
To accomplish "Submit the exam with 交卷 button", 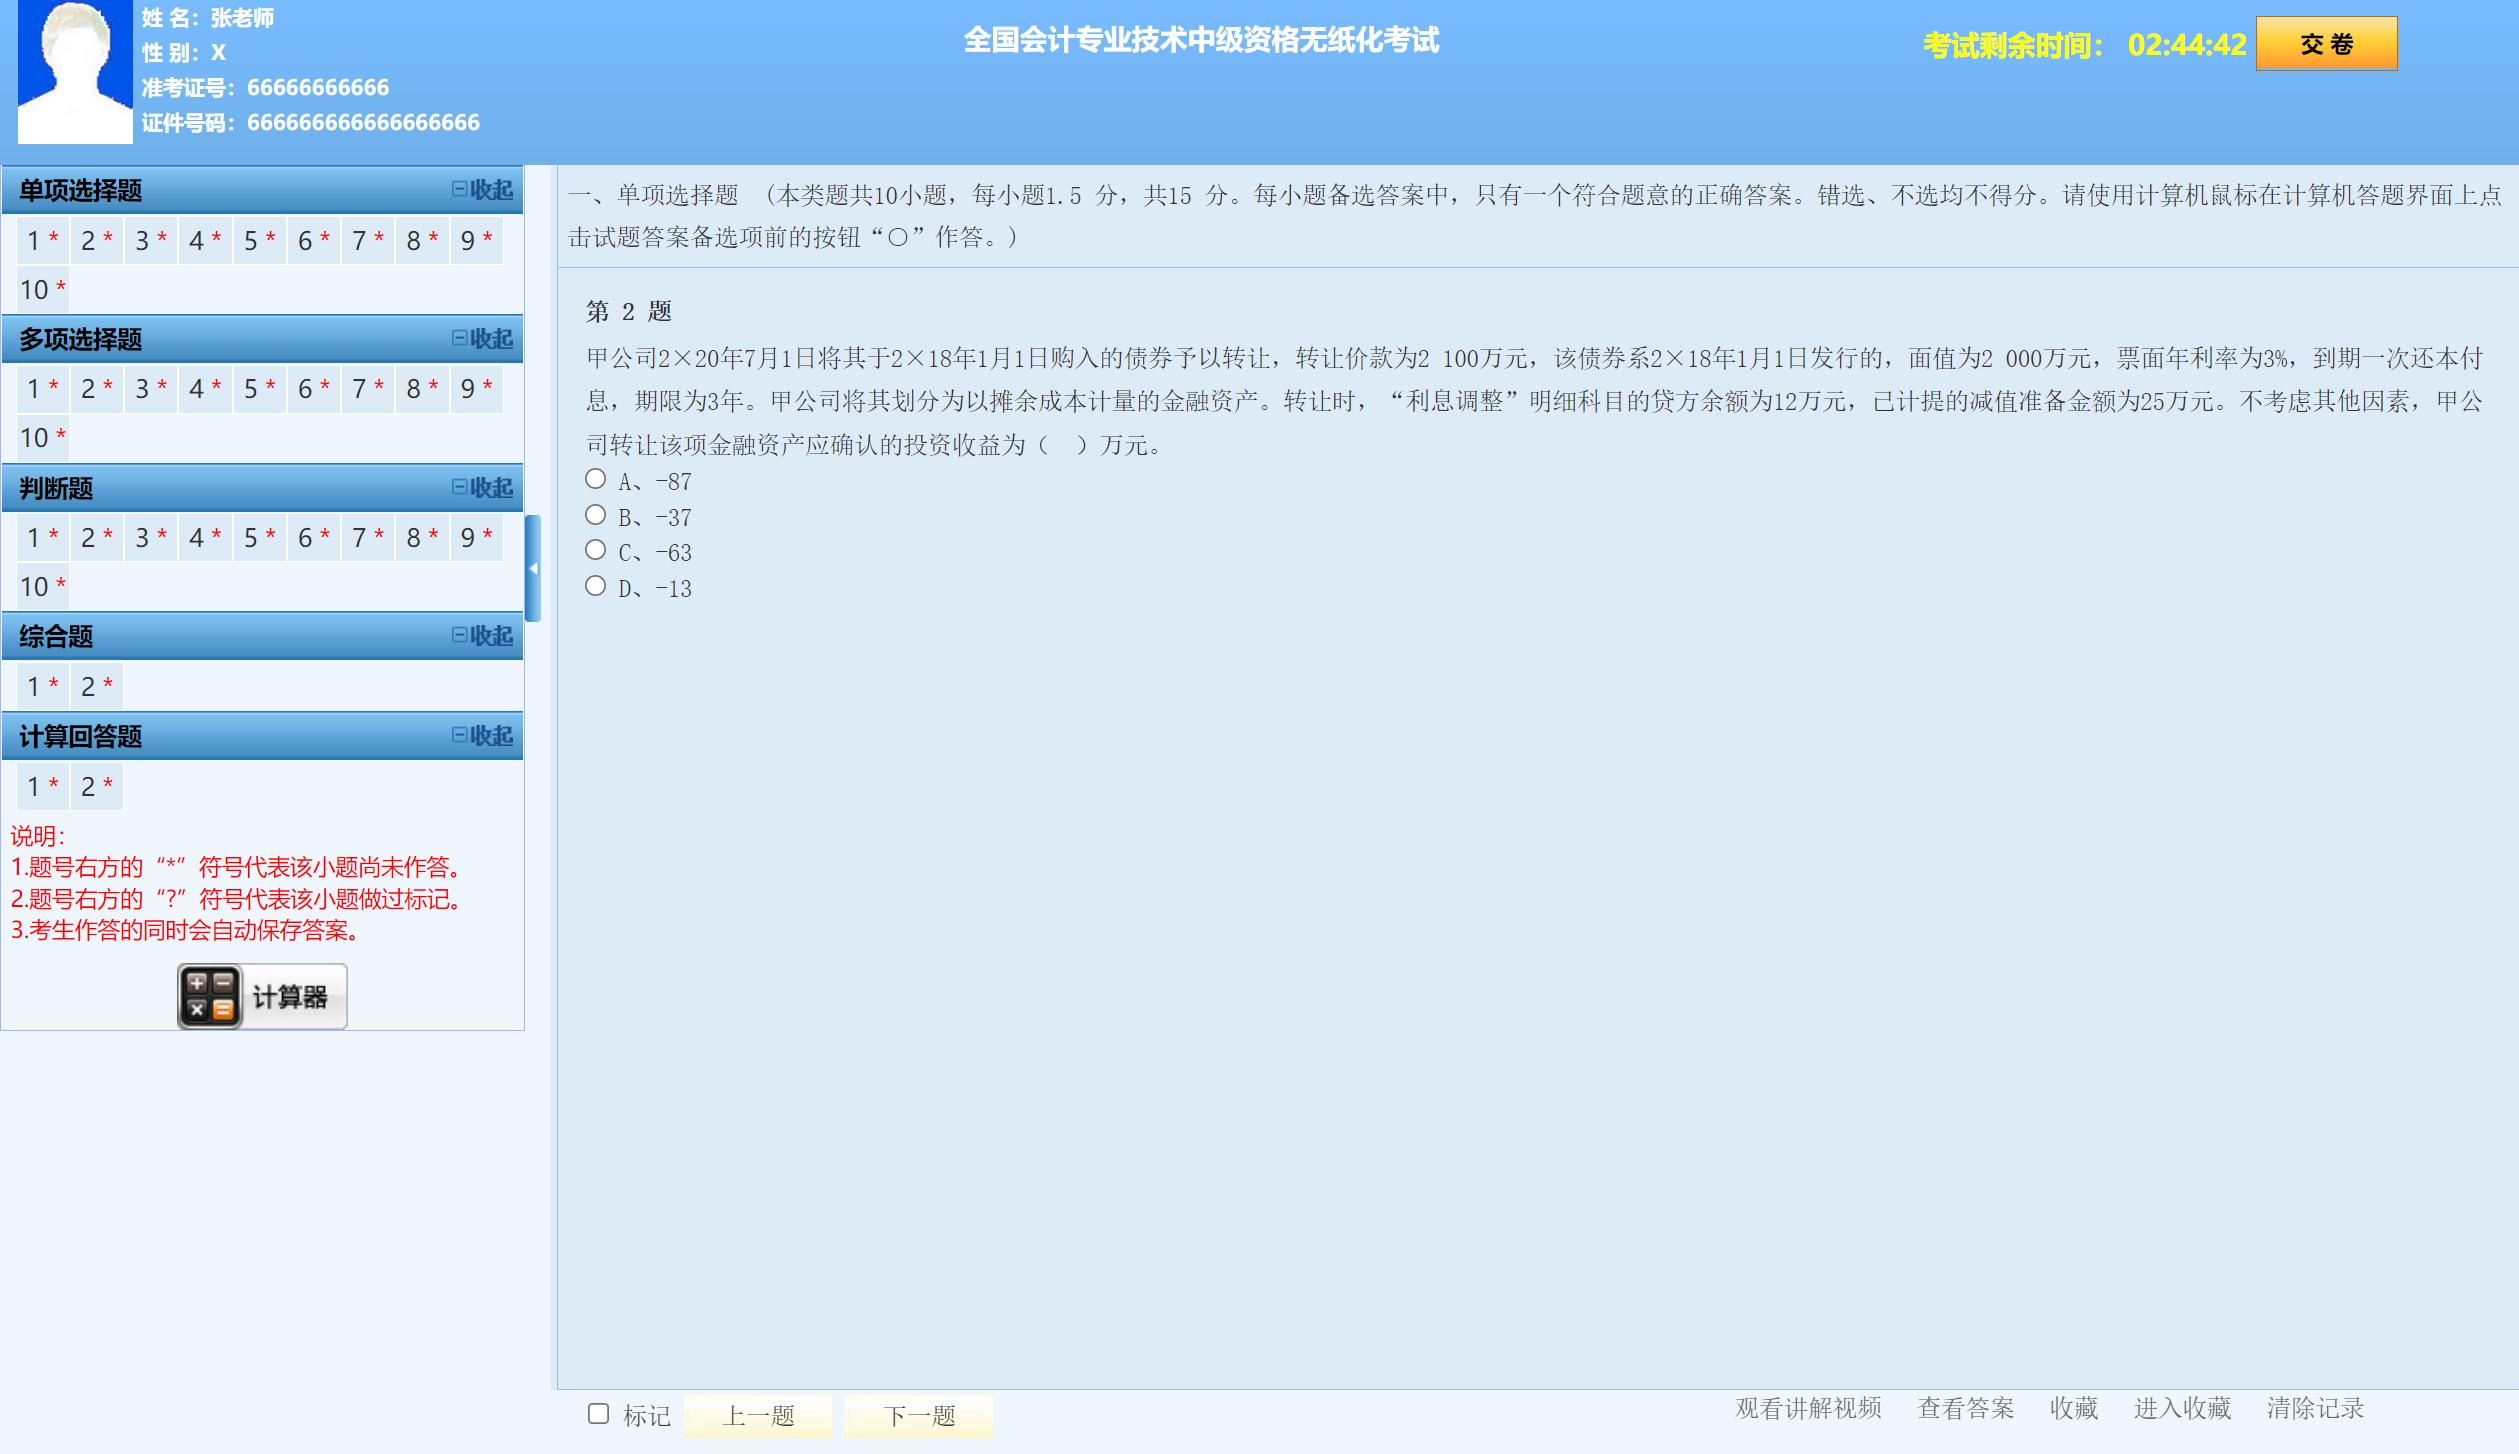I will click(x=2325, y=44).
